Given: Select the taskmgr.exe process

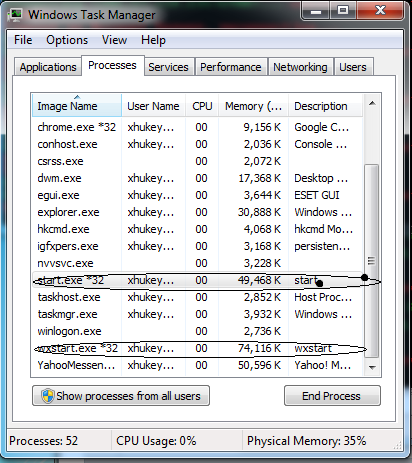Looking at the screenshot, I should pyautogui.click(x=197, y=314).
